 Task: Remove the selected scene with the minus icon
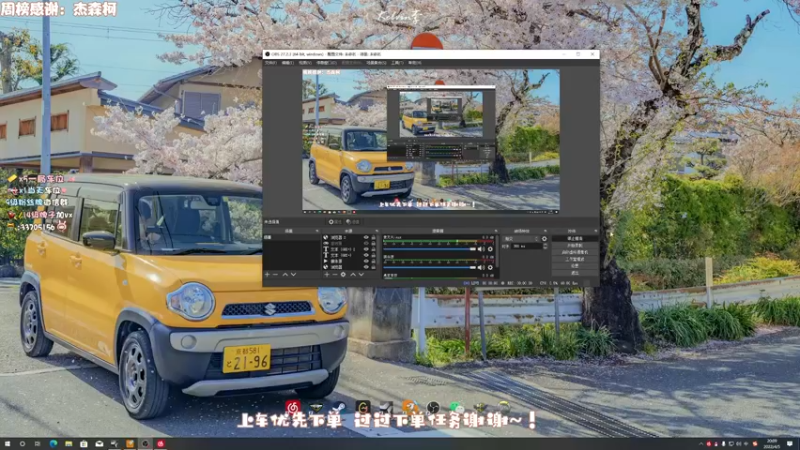pos(275,274)
